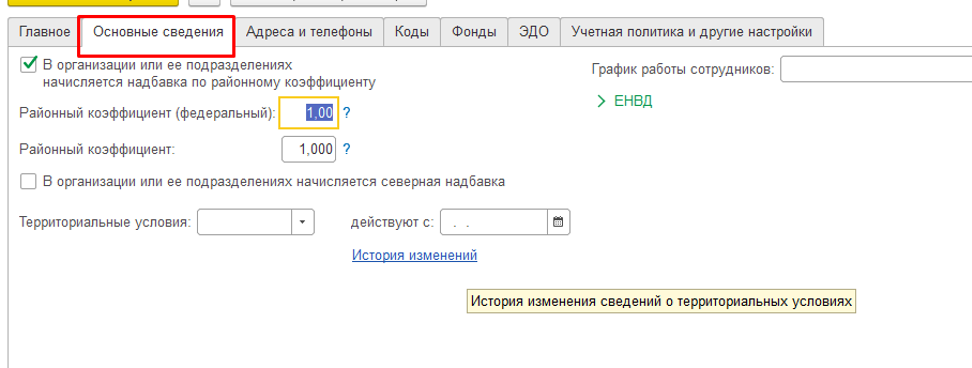This screenshot has width=972, height=368.
Task: Focus the Районный коэффициент 1,000 field
Action: [309, 149]
